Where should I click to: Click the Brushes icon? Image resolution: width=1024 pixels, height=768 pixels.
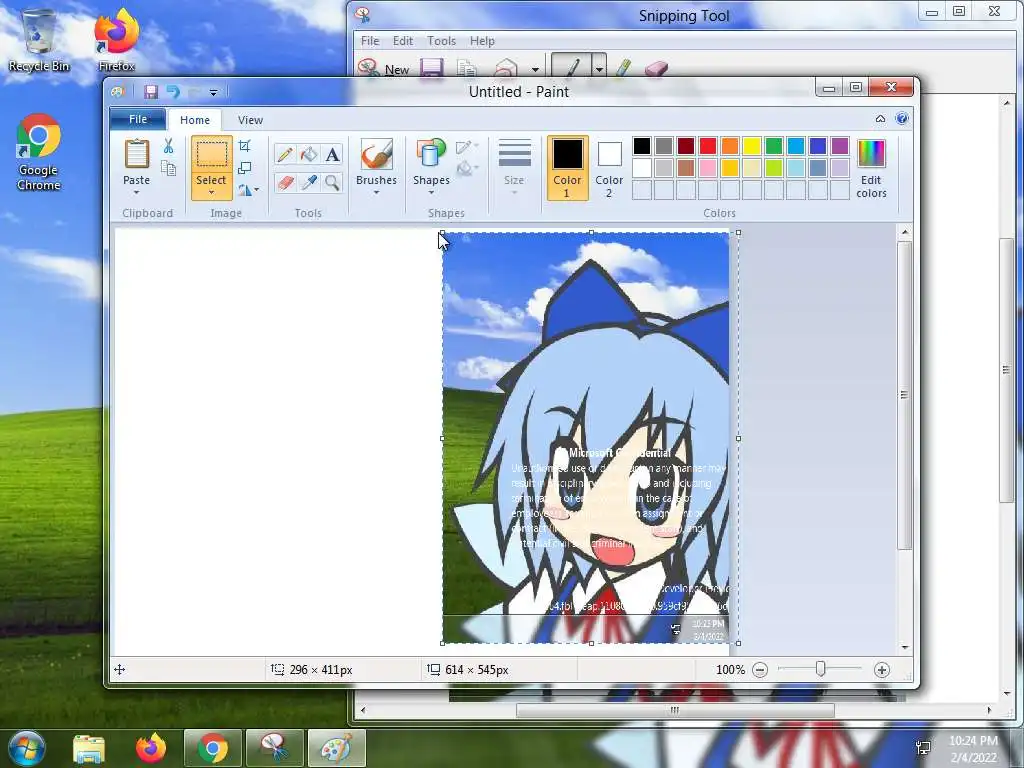[x=377, y=155]
